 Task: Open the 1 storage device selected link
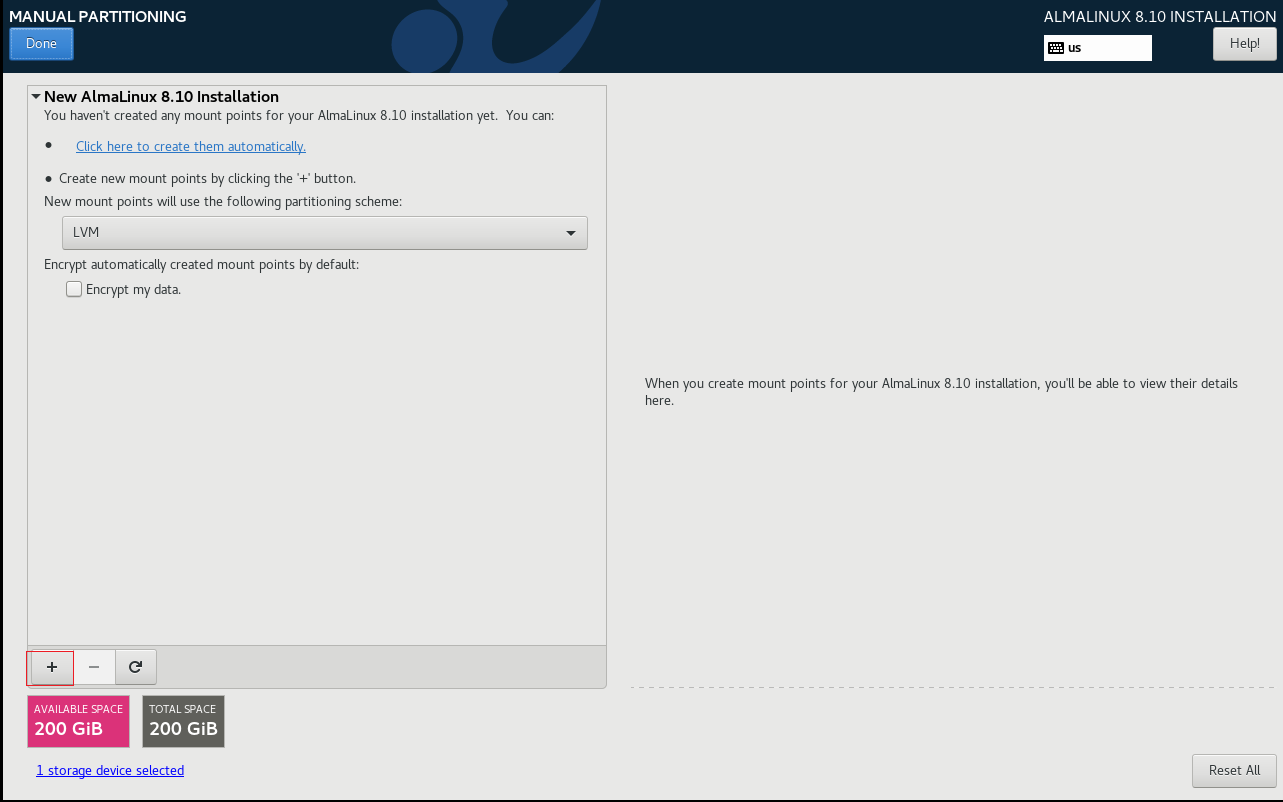(x=110, y=771)
